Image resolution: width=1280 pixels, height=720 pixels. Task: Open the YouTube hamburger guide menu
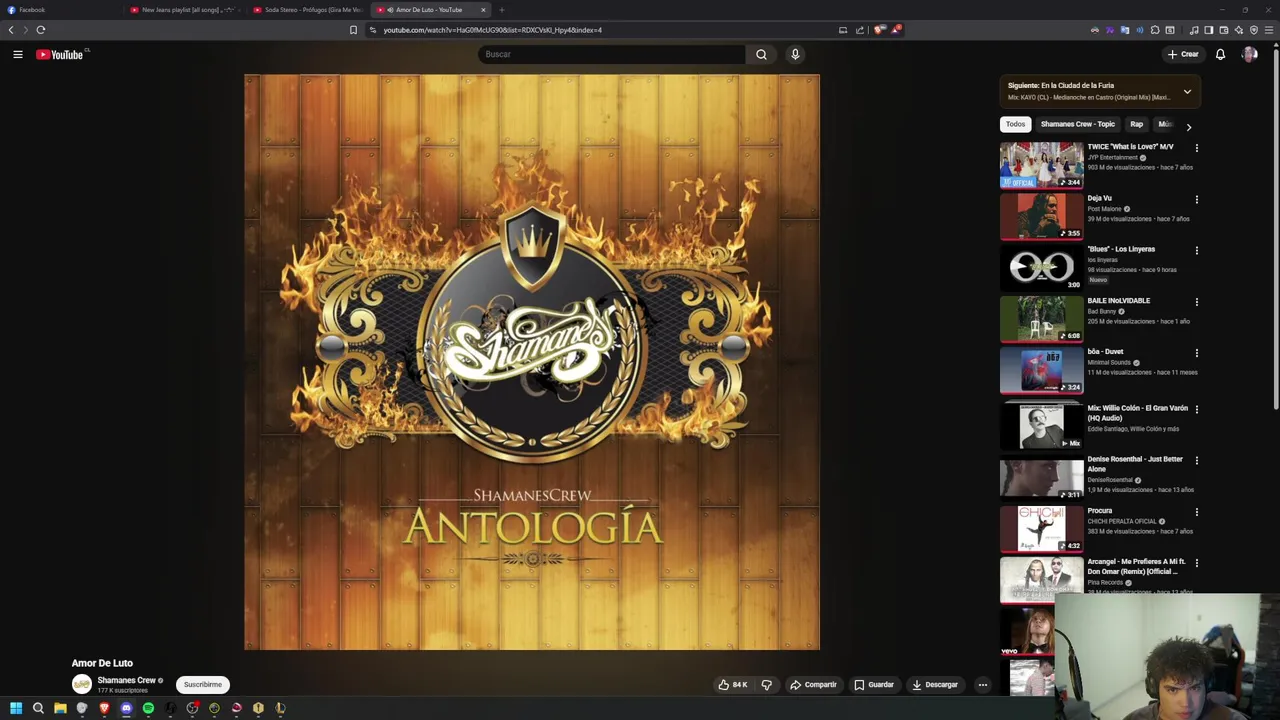click(18, 55)
